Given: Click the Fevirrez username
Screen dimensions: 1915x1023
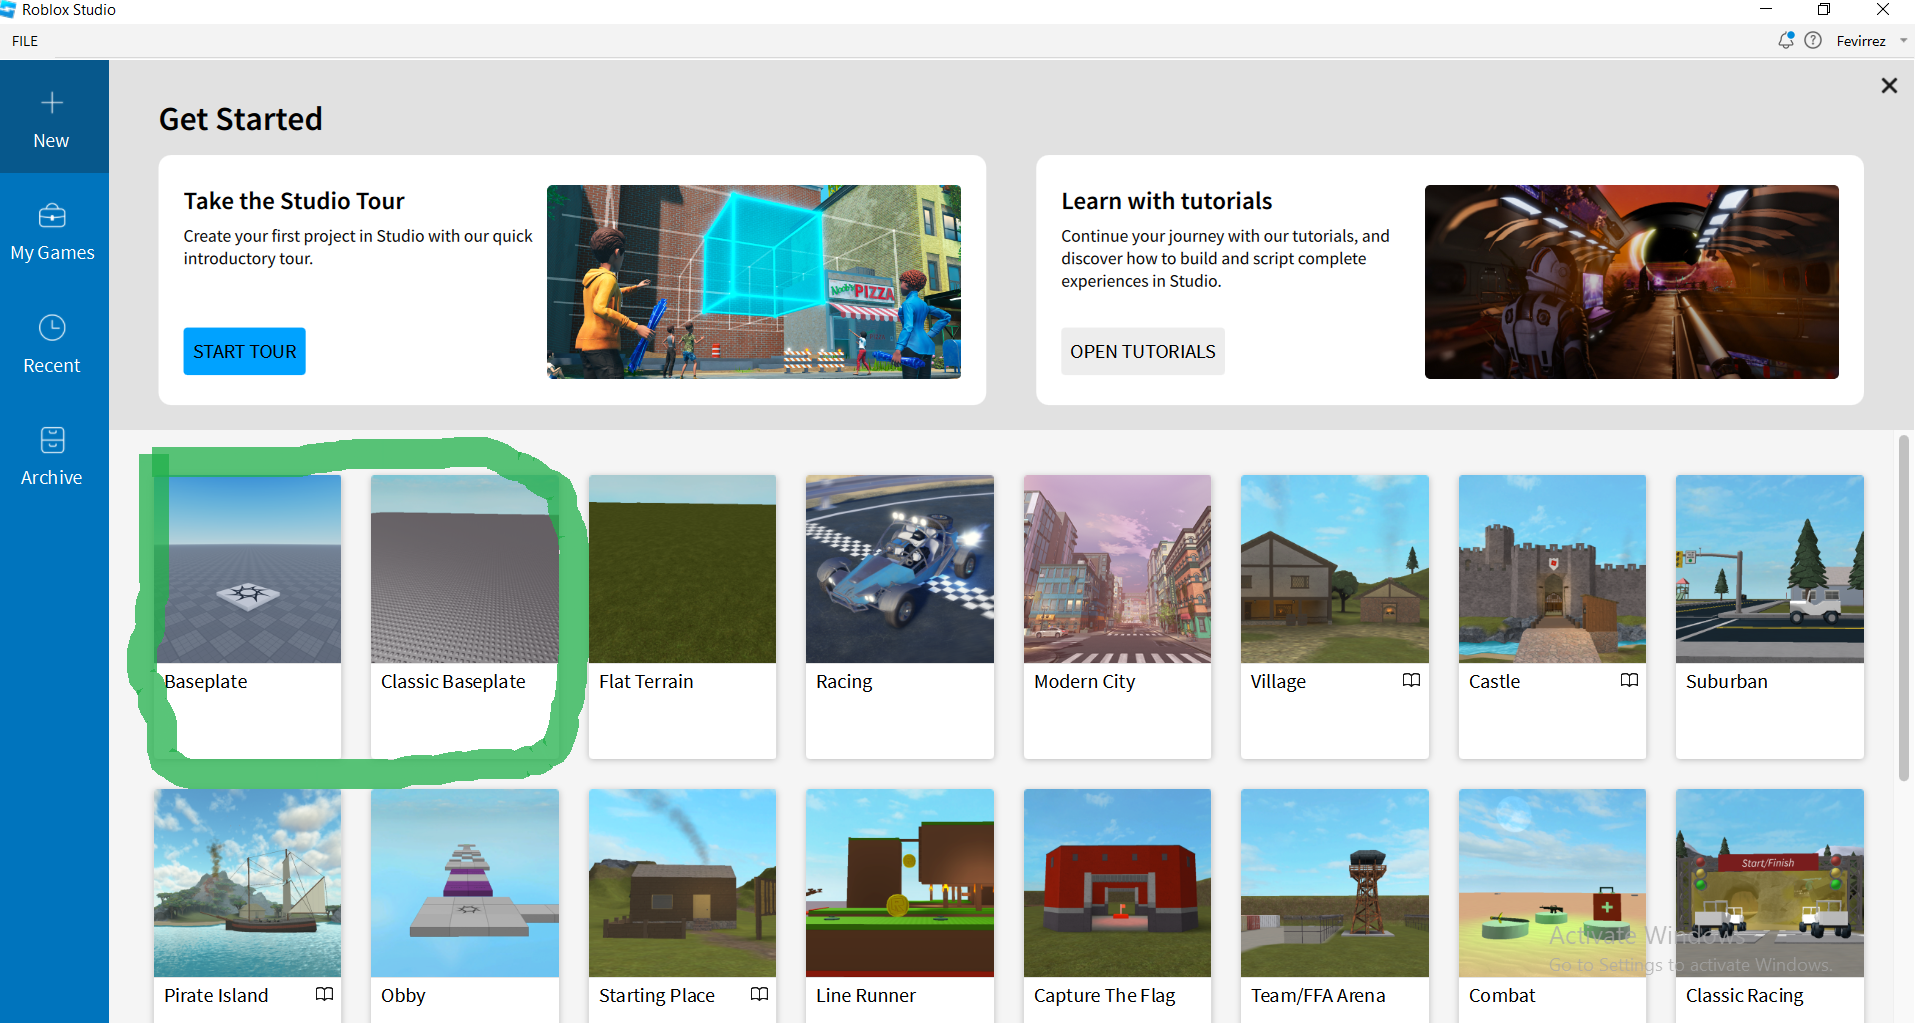Looking at the screenshot, I should click(x=1861, y=41).
